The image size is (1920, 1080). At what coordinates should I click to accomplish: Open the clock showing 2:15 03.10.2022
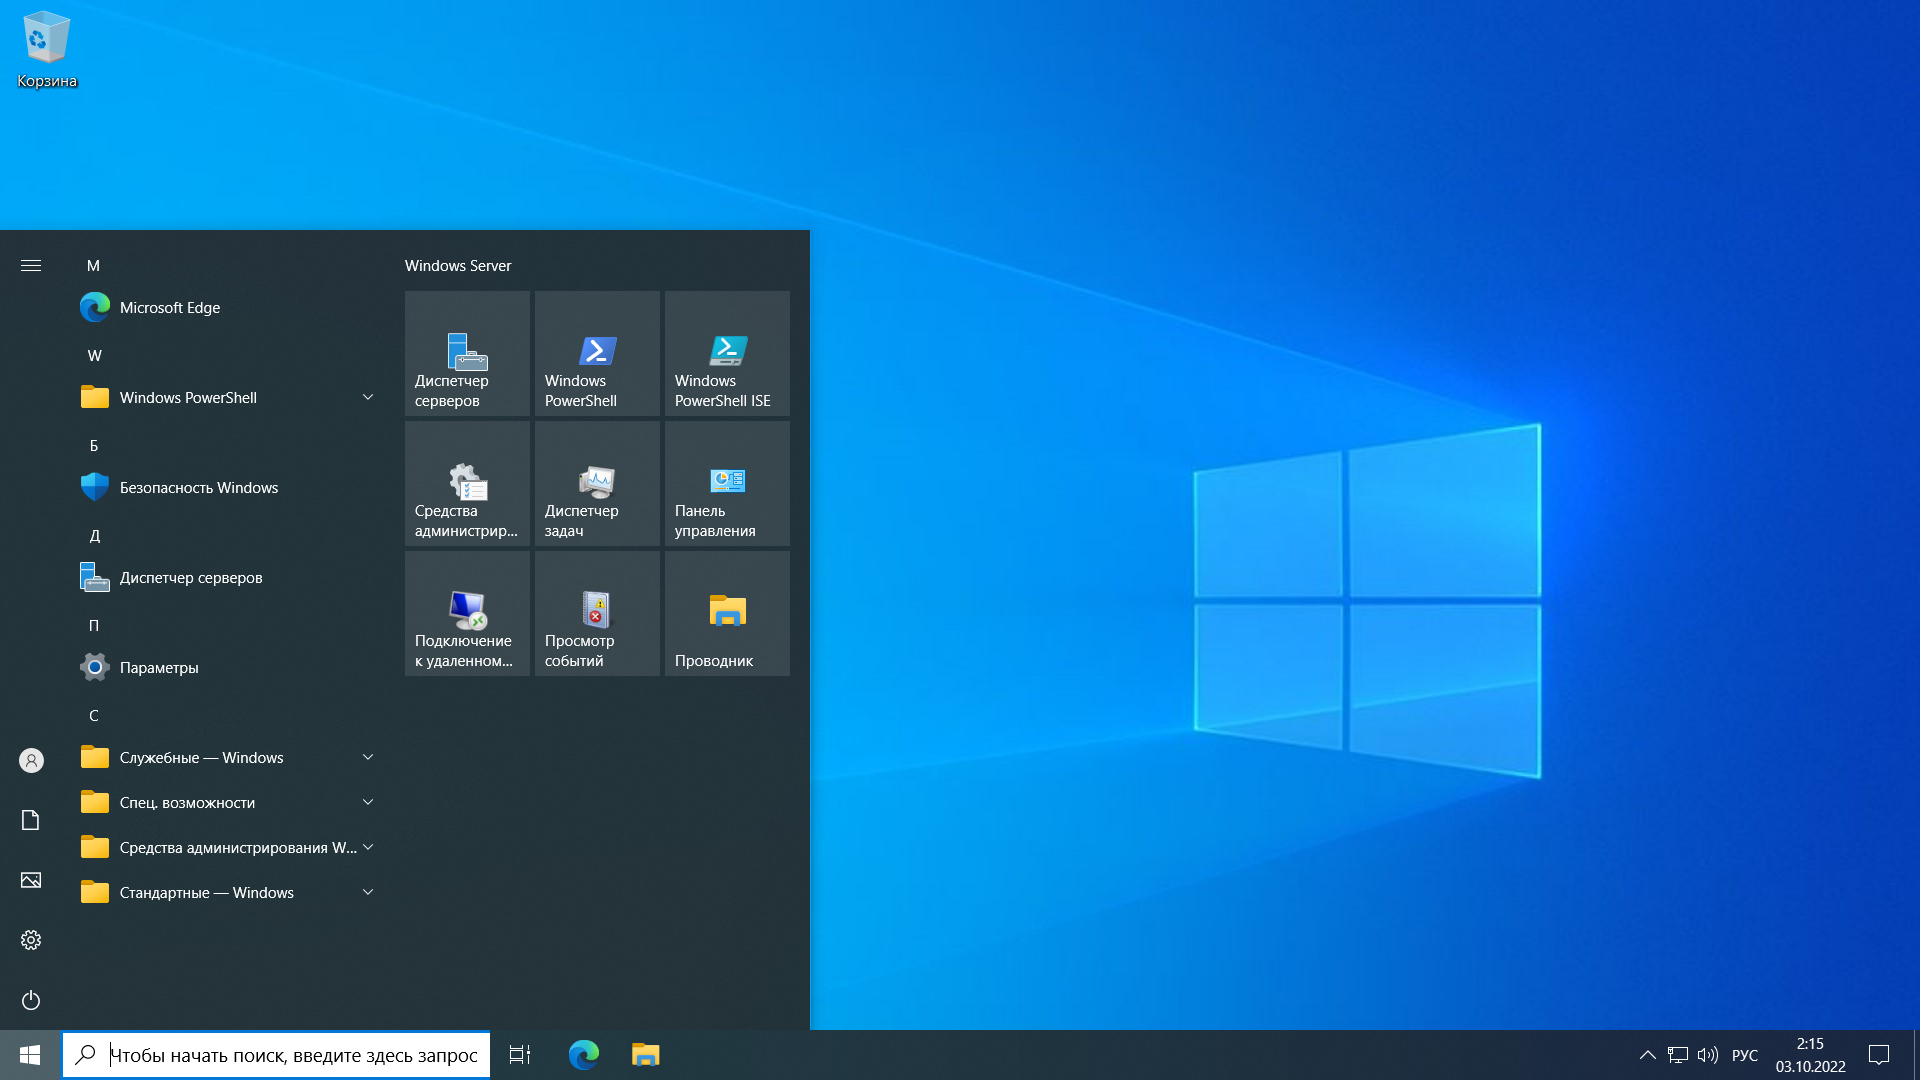1810,1055
